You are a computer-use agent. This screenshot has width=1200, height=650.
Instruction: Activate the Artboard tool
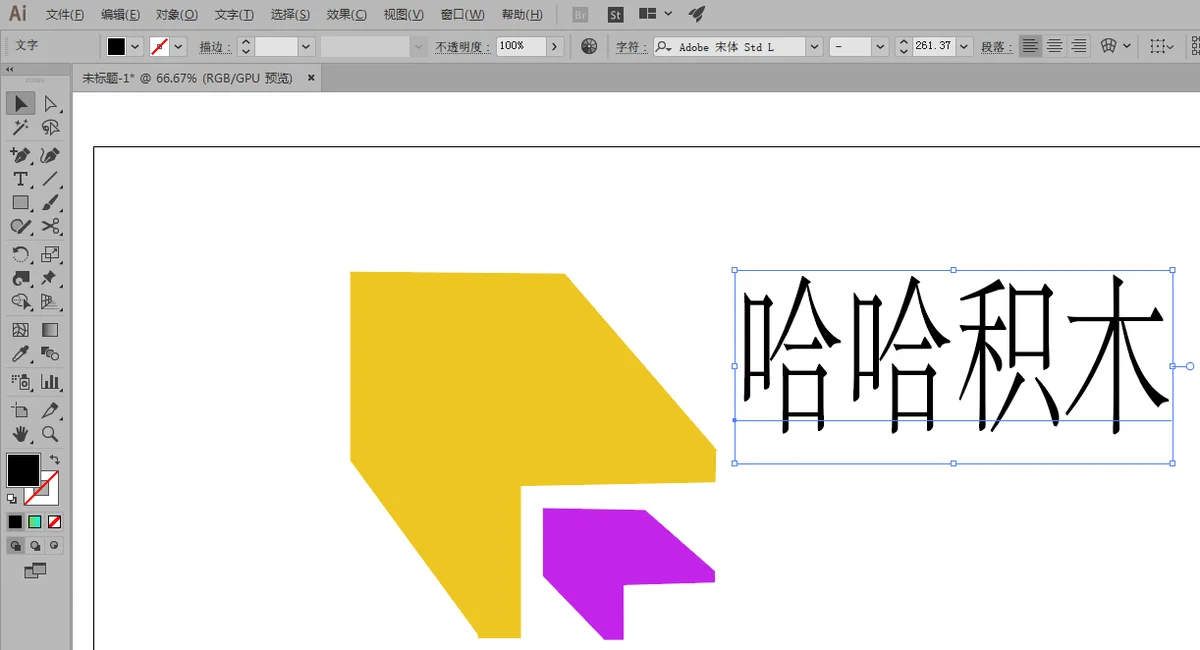[x=21, y=410]
